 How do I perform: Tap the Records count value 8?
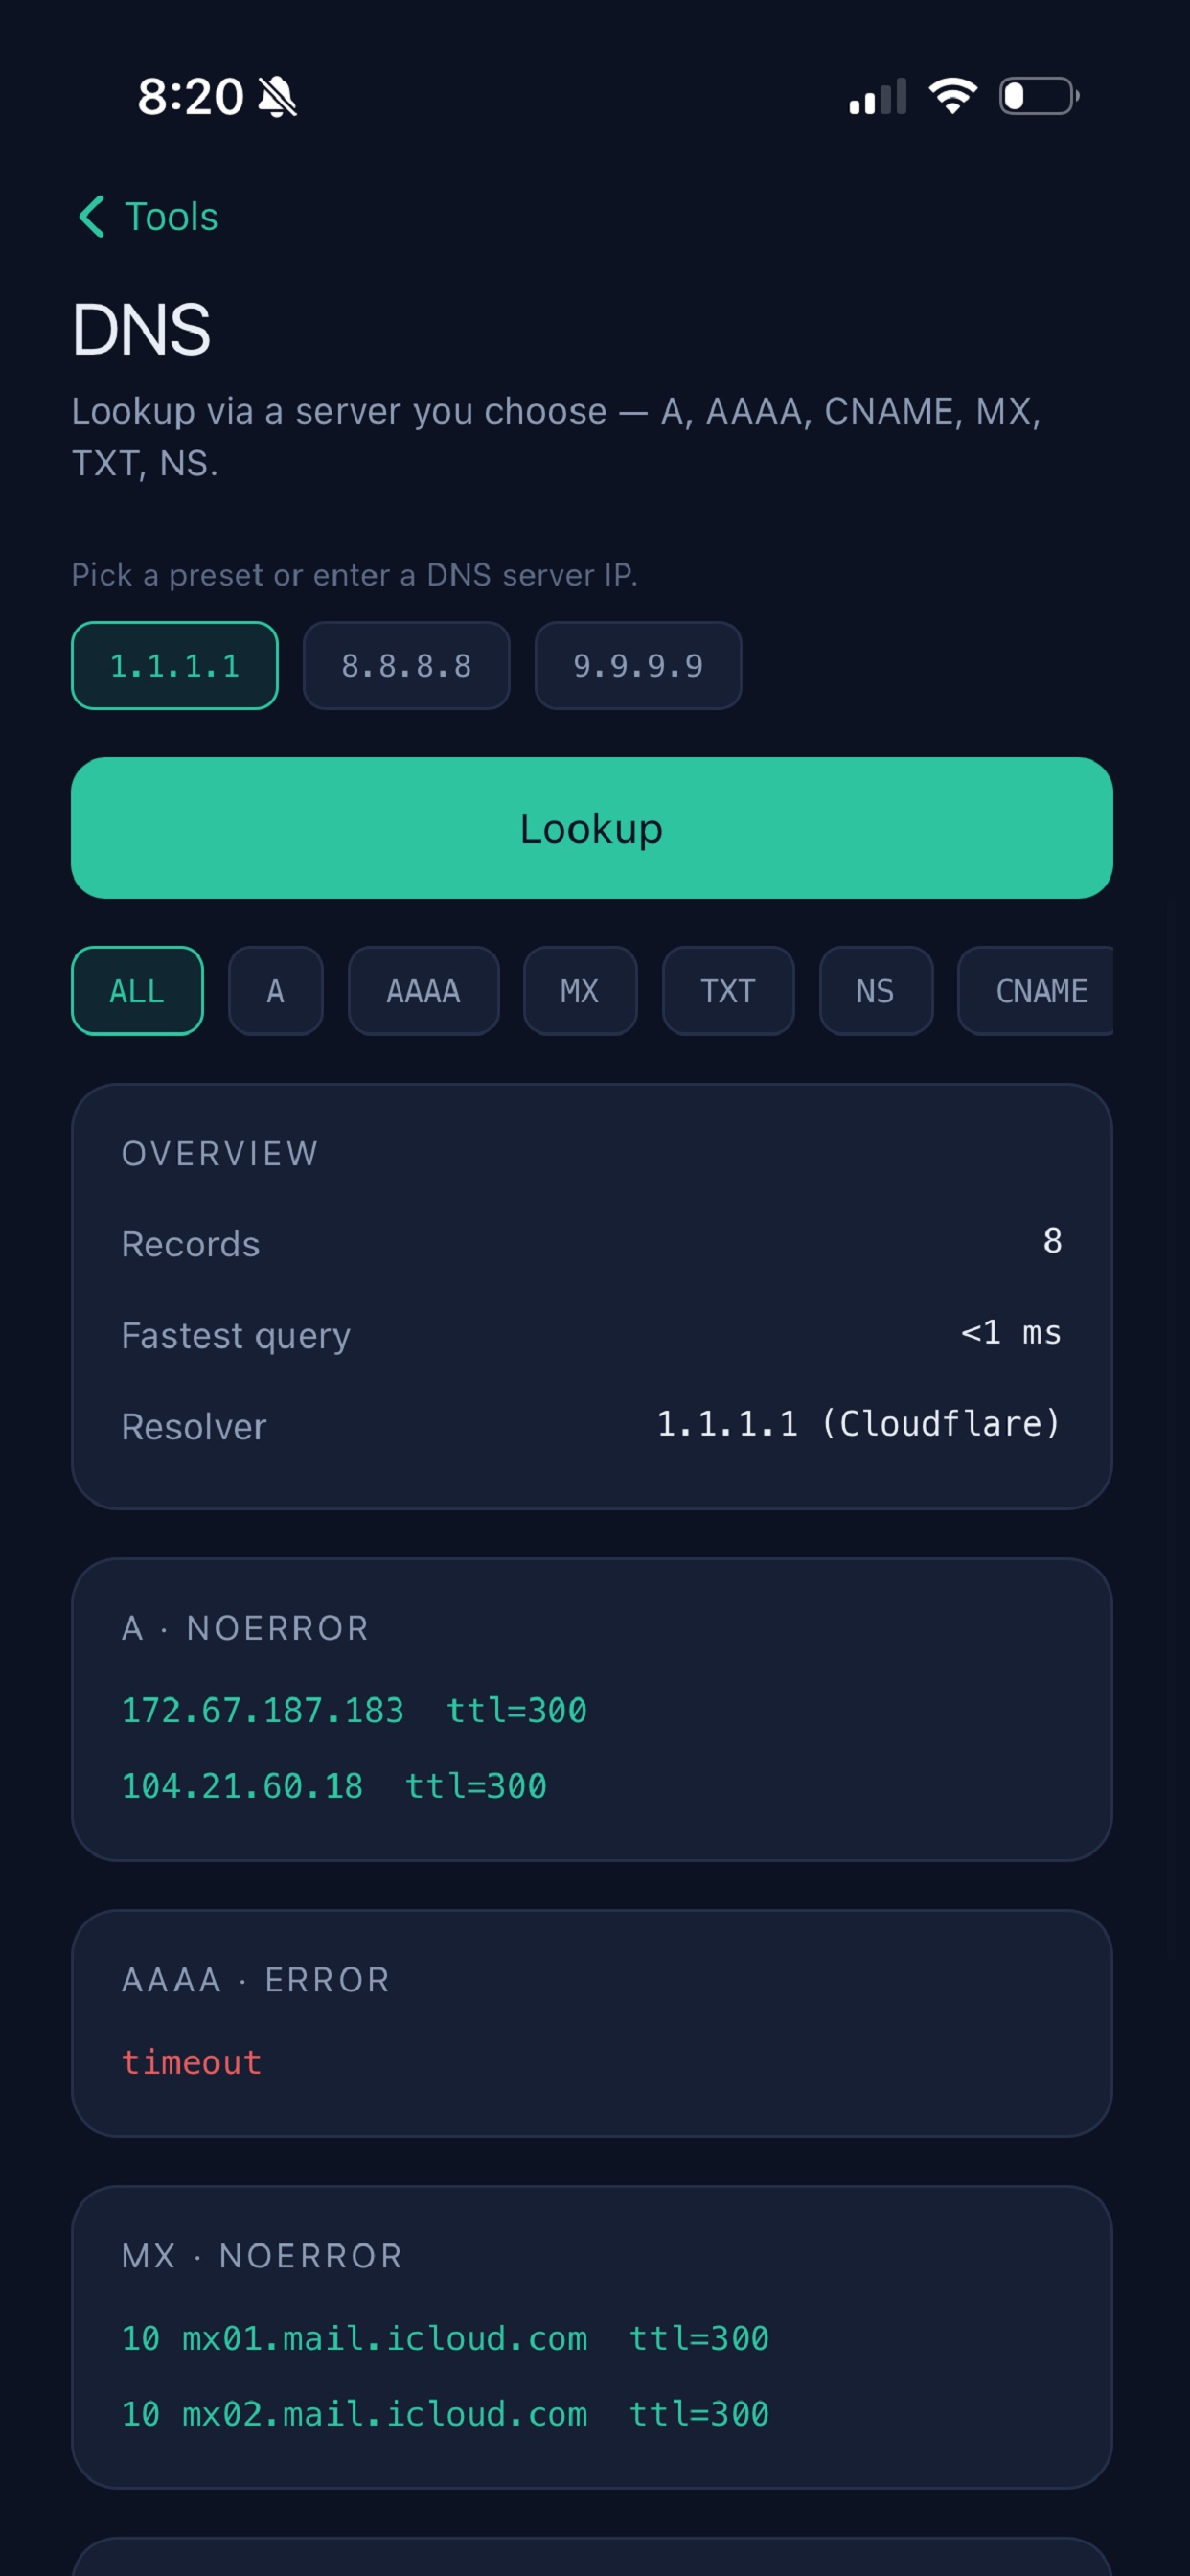[1052, 1240]
